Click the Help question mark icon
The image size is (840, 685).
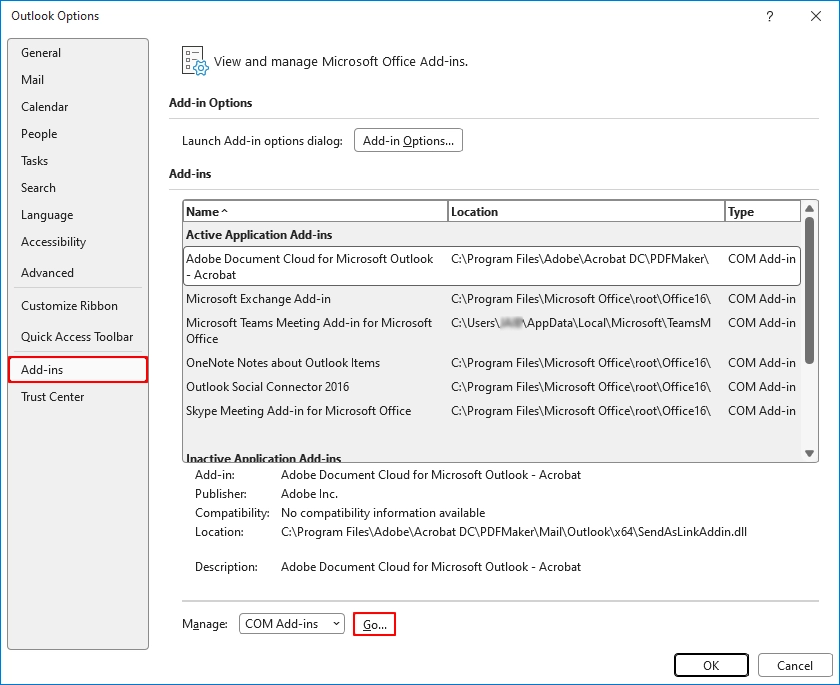769,16
